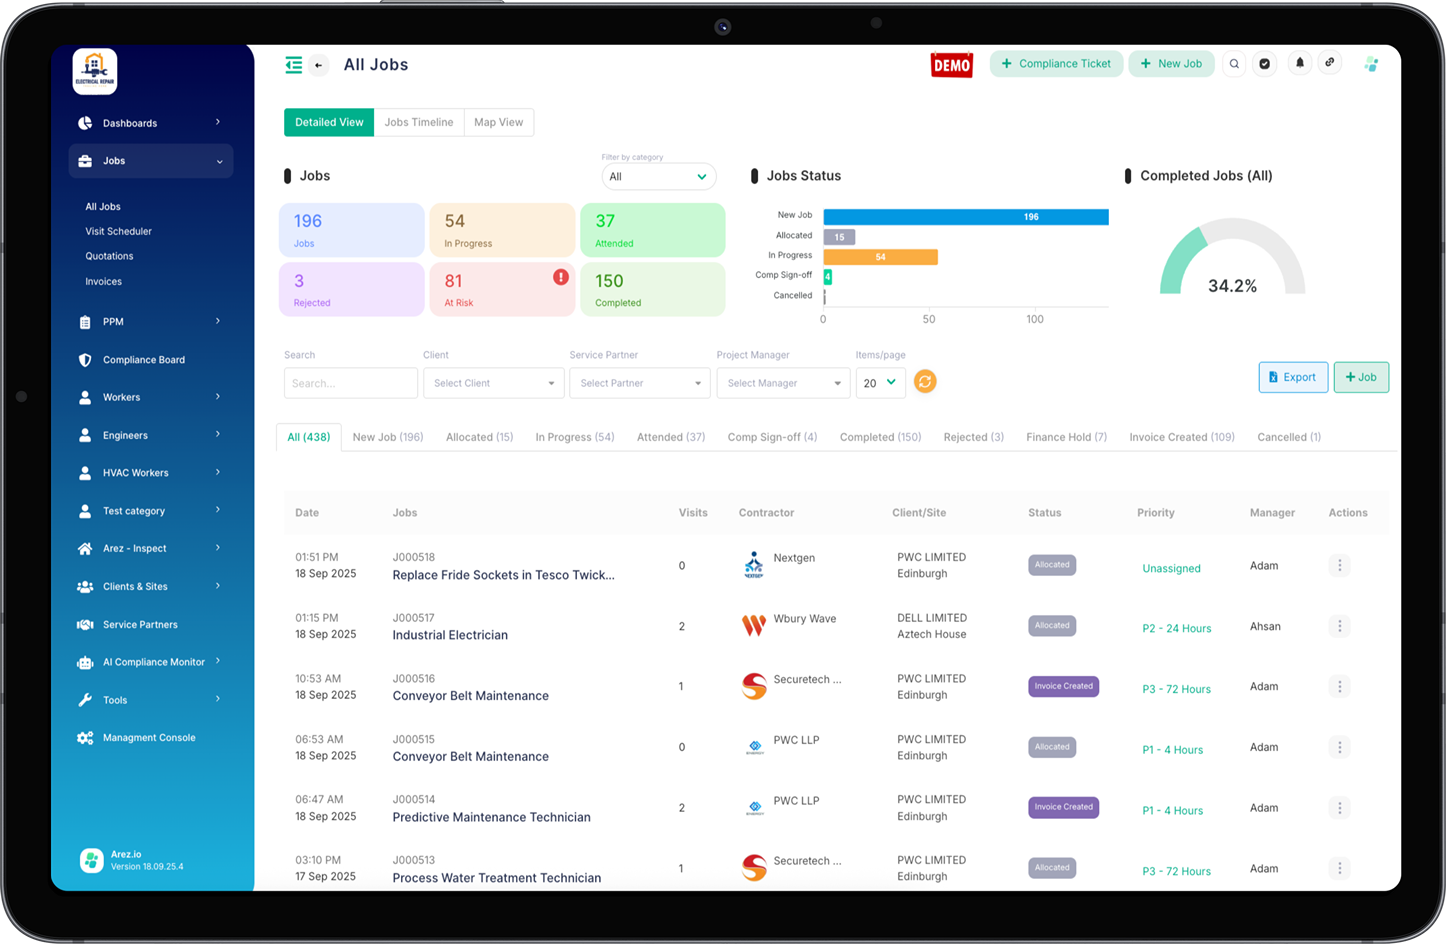Open the Filter by category dropdown

pos(658,176)
